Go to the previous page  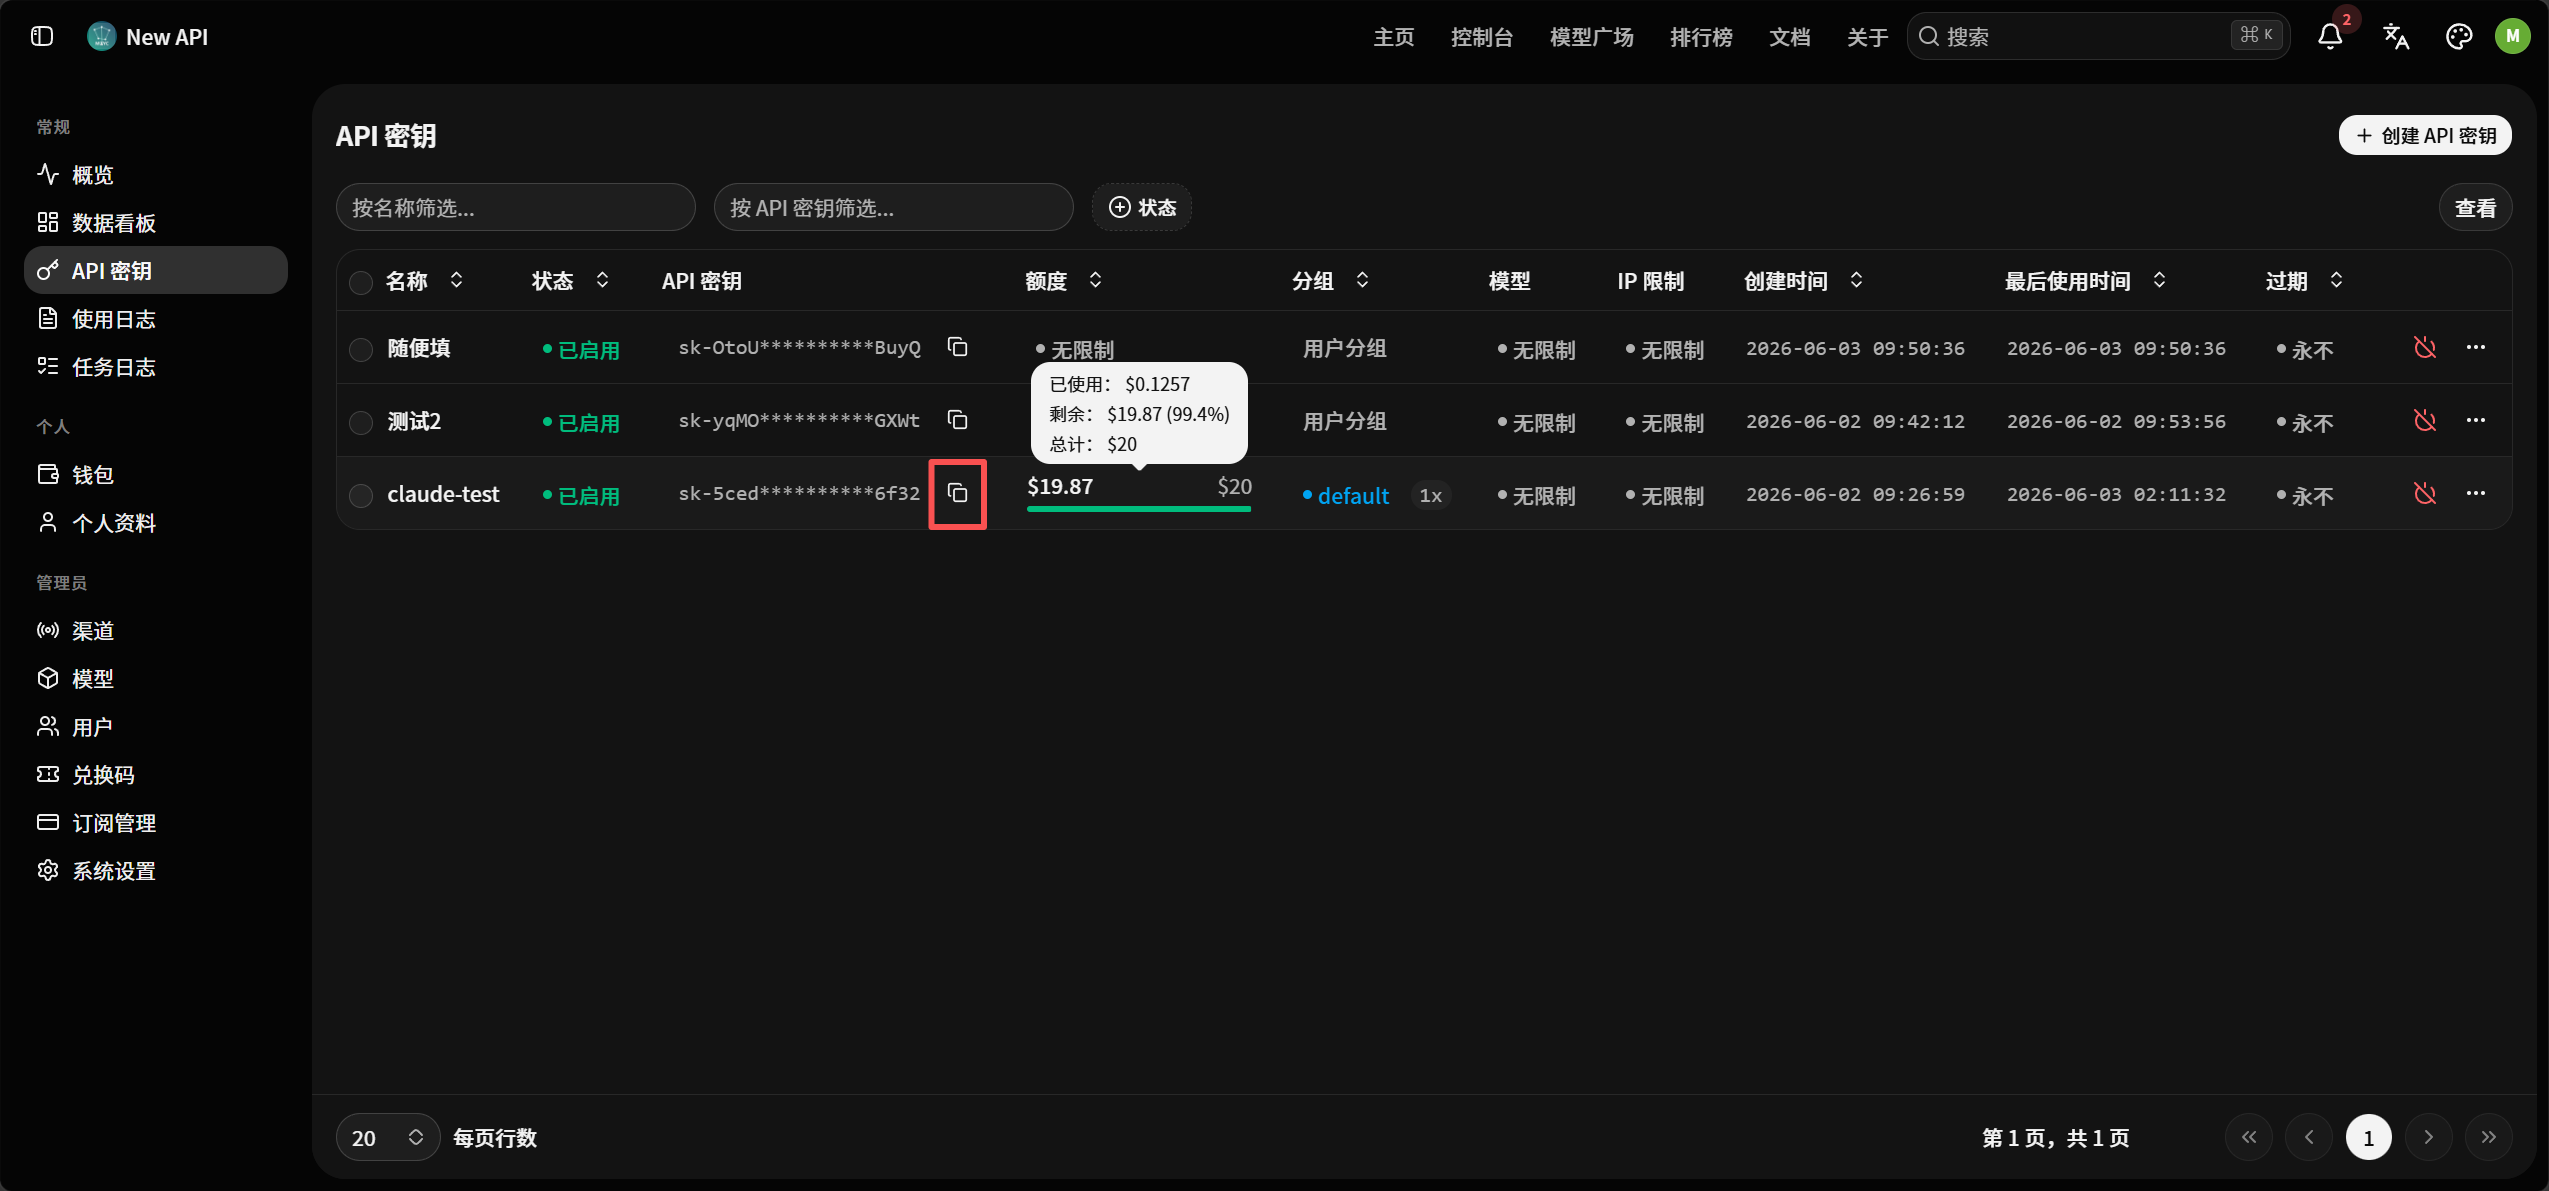(2309, 1137)
